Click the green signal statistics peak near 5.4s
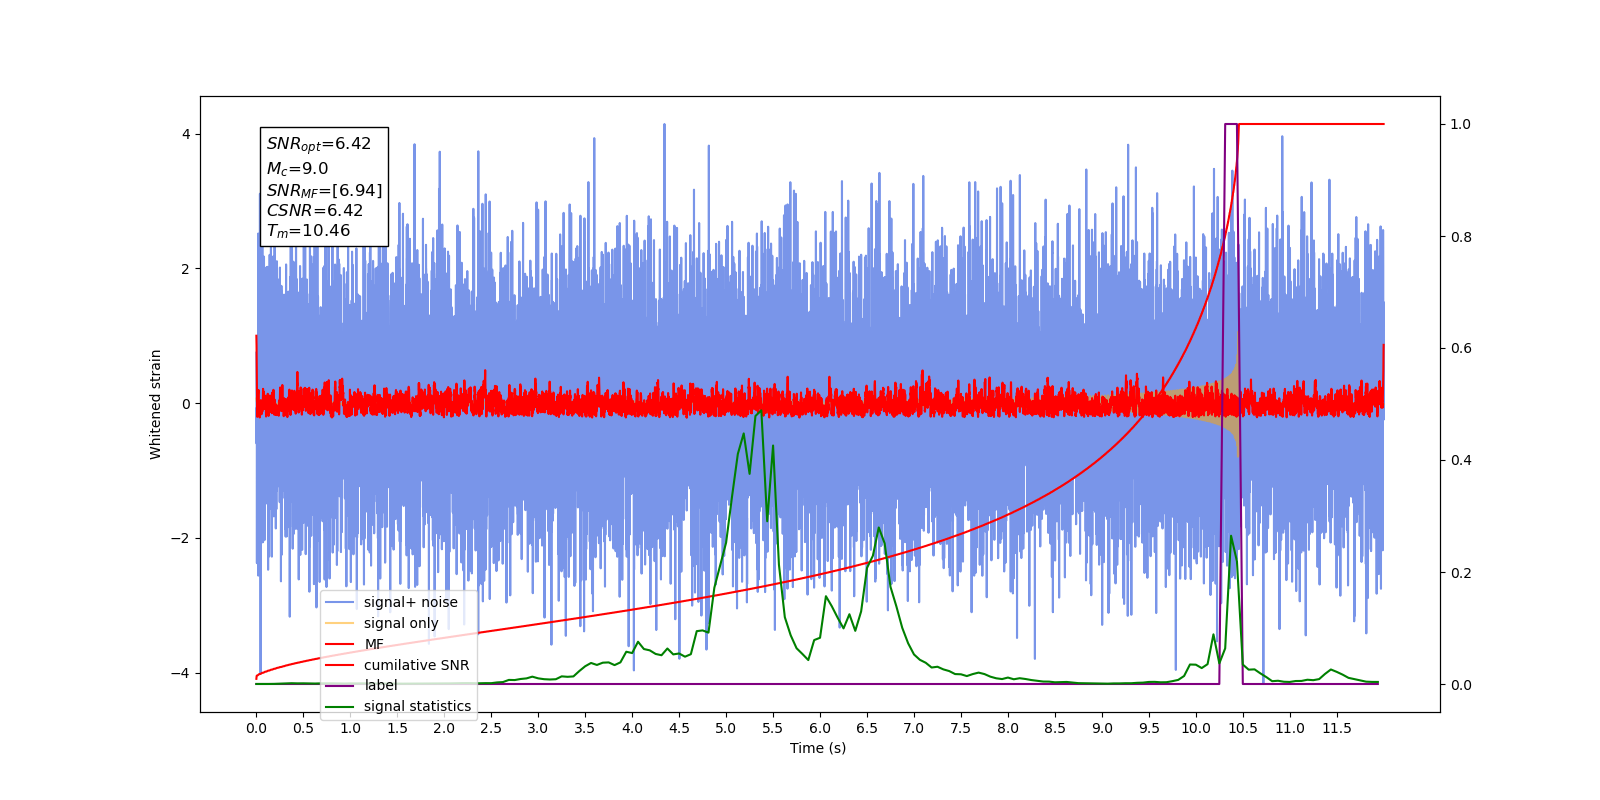The width and height of the screenshot is (1600, 800). tap(760, 411)
